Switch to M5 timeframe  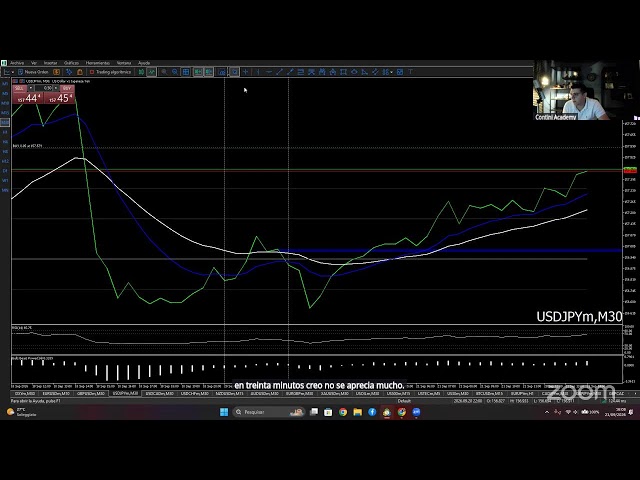[5, 93]
